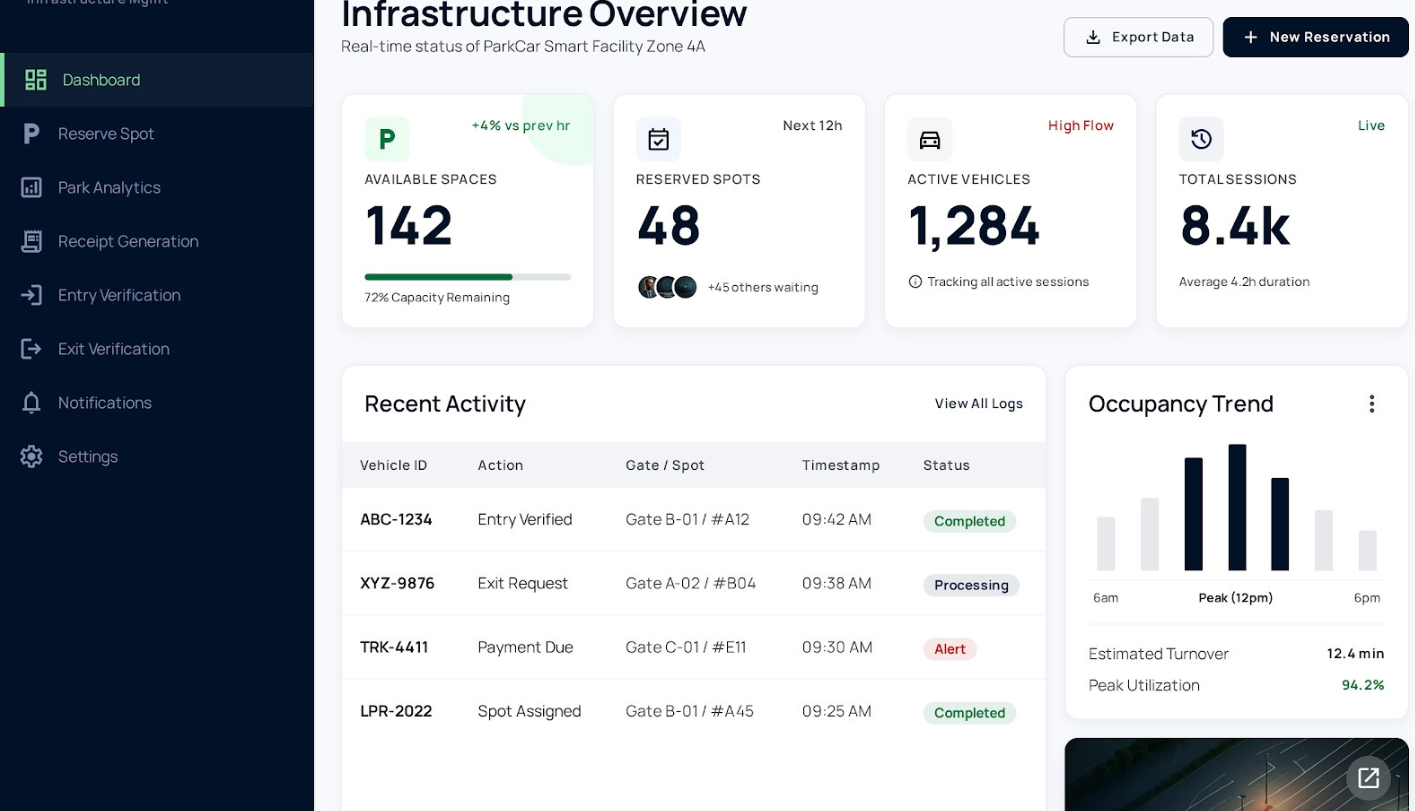1415x811 pixels.
Task: Click the Active Vehicles car icon
Action: coord(930,139)
